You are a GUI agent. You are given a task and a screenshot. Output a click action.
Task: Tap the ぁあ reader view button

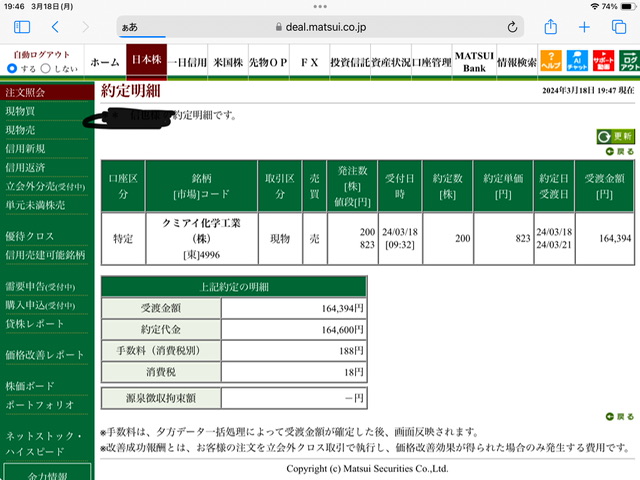[129, 27]
